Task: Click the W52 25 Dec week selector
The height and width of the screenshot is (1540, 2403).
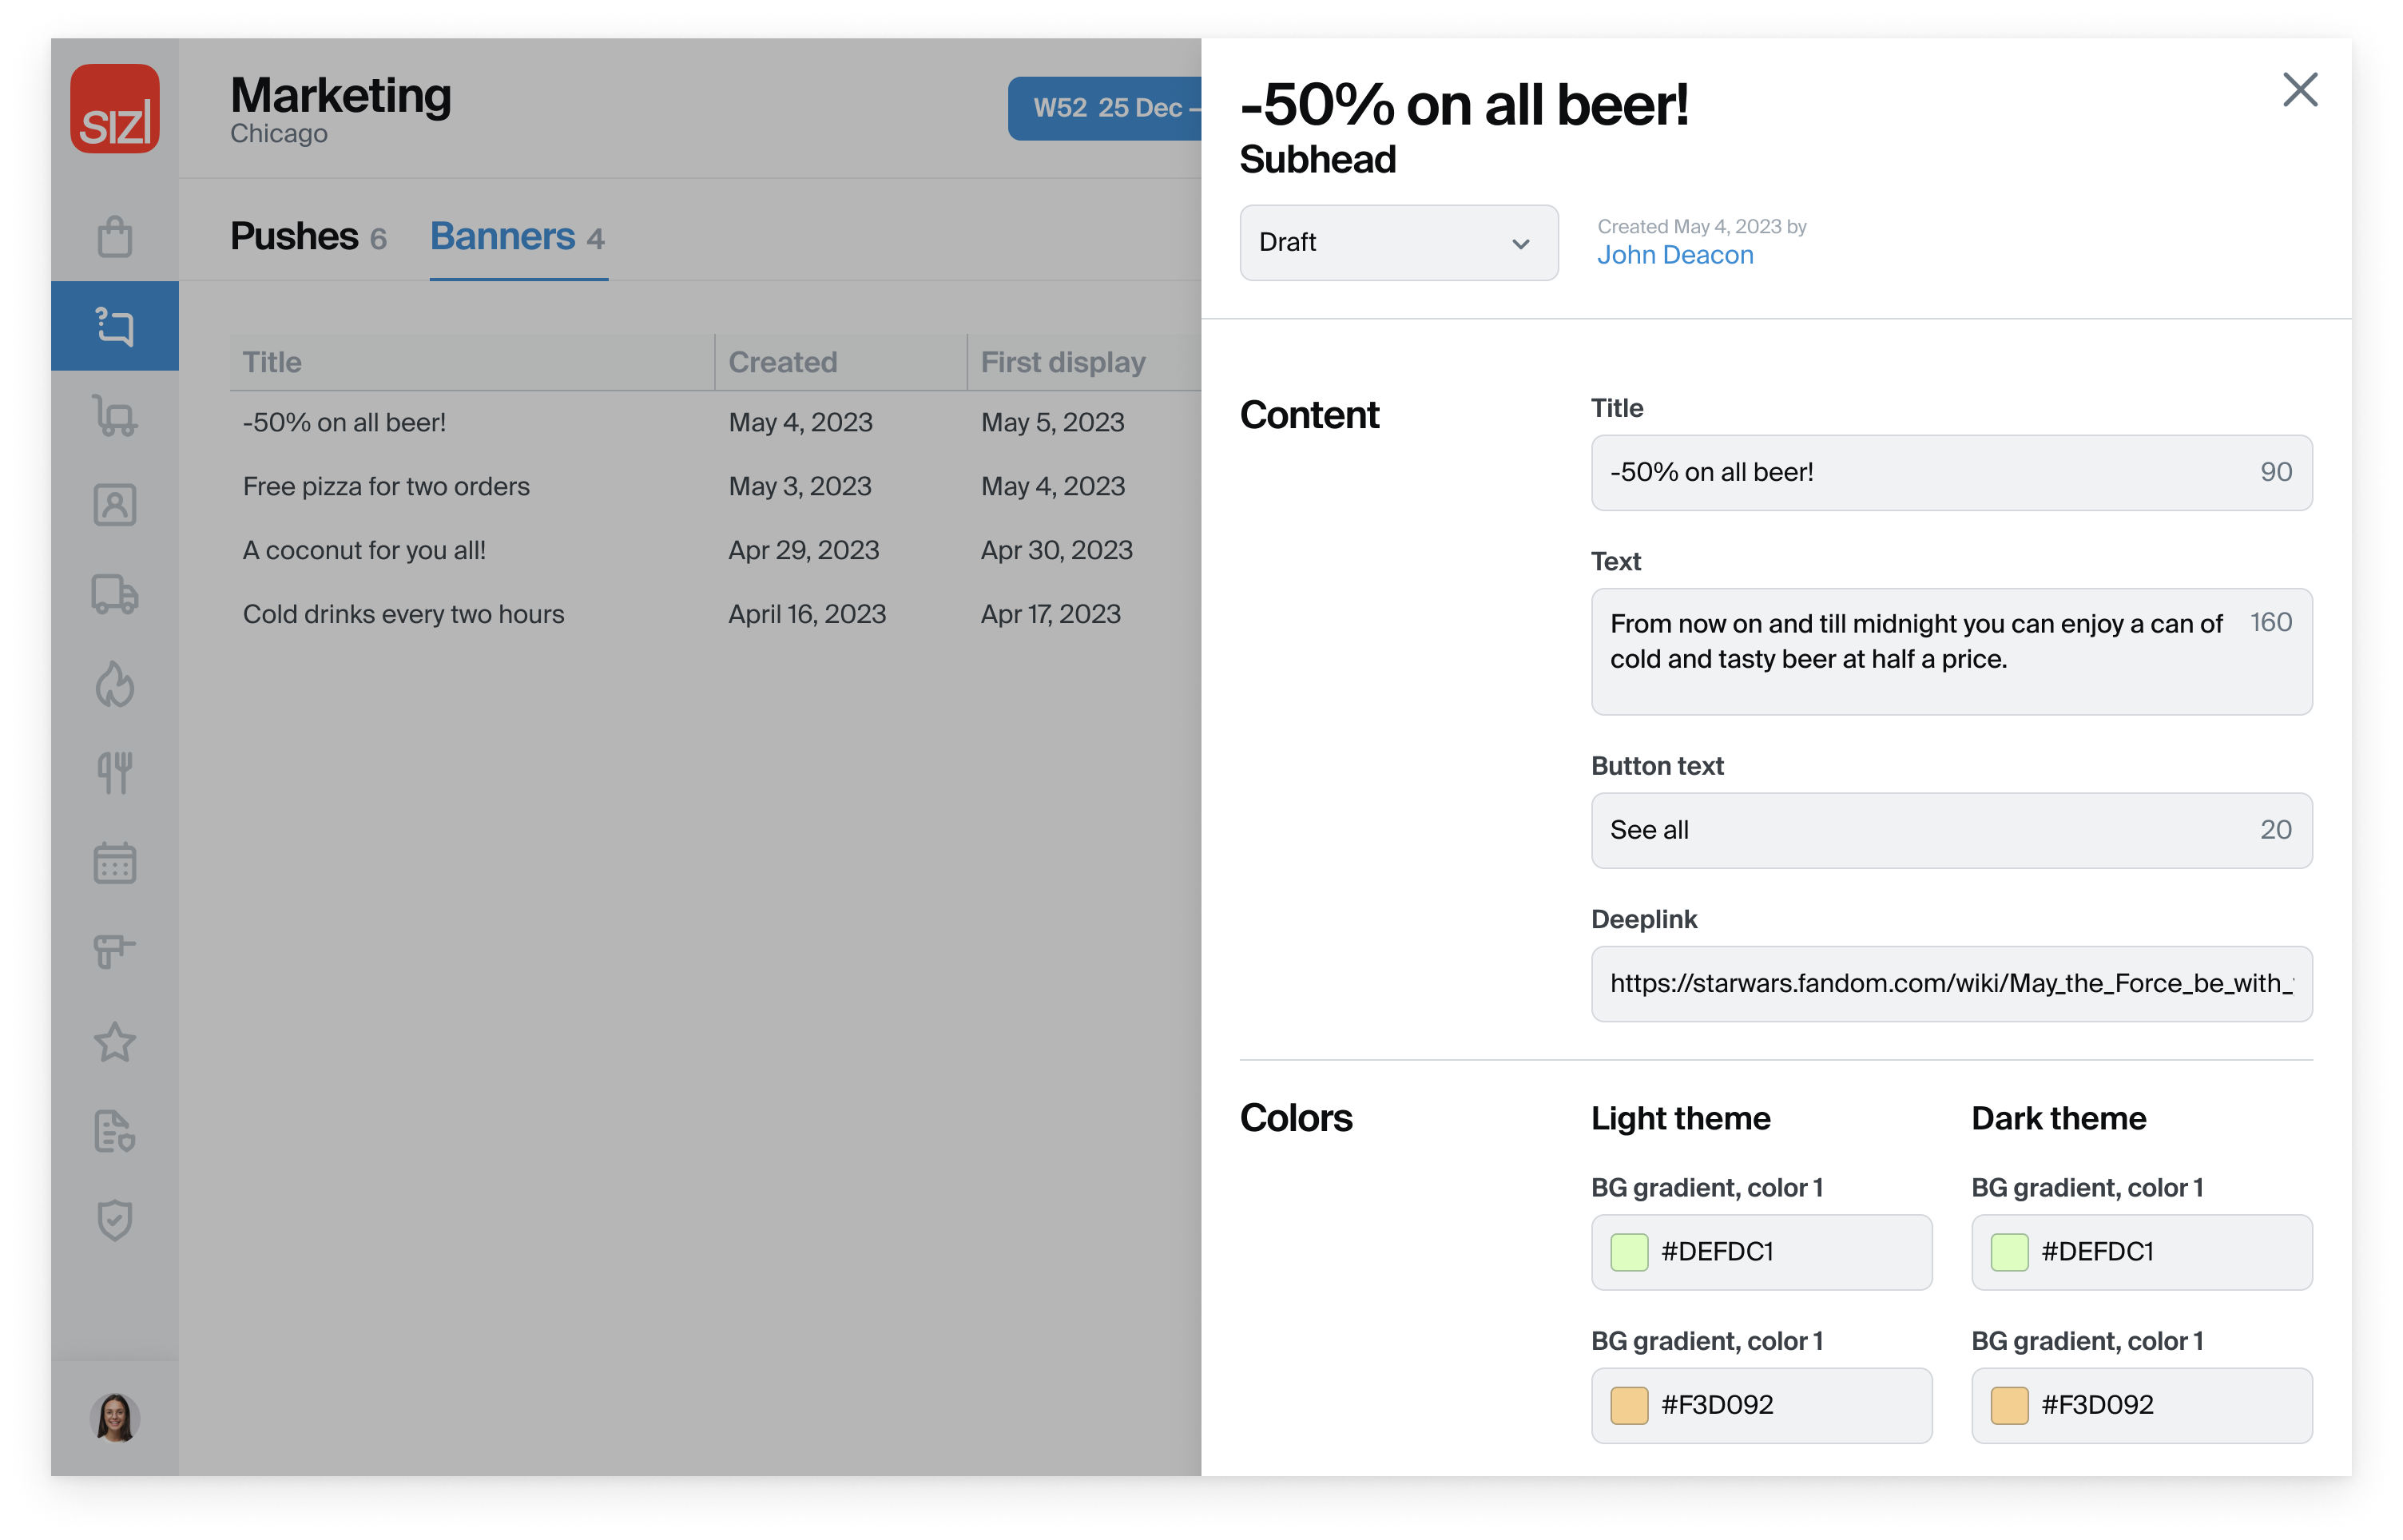Action: pyautogui.click(x=1105, y=108)
